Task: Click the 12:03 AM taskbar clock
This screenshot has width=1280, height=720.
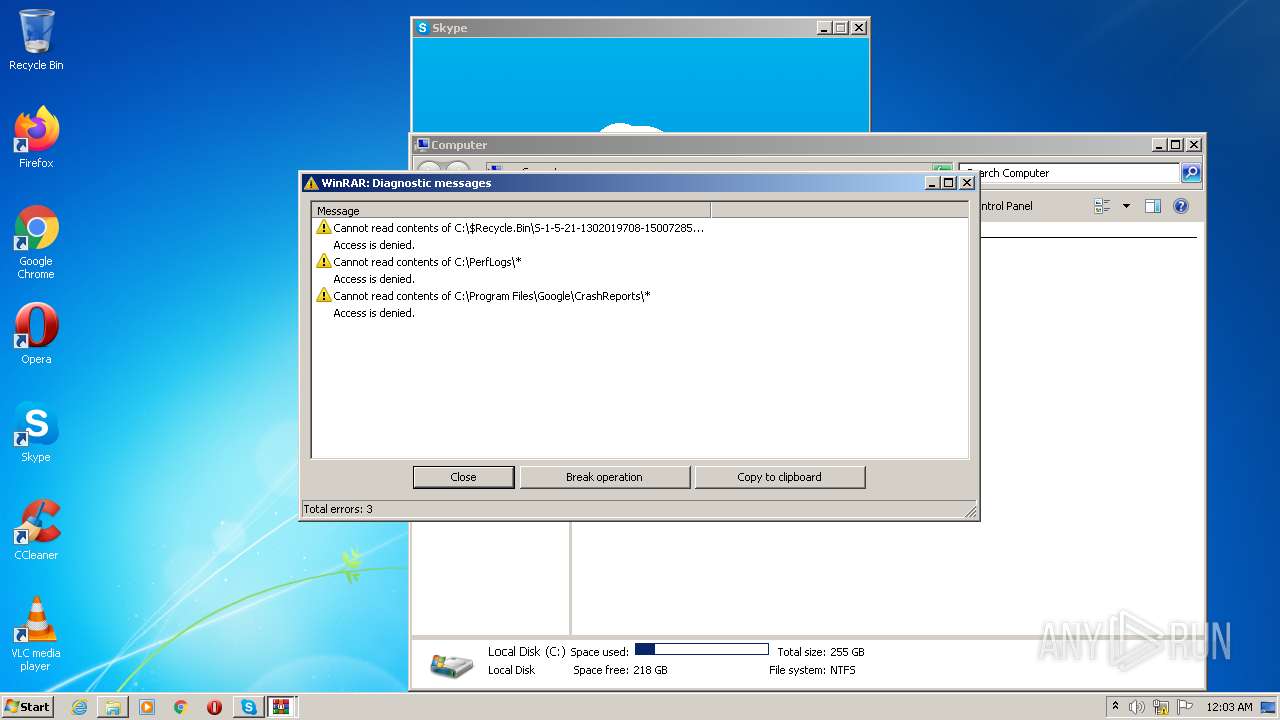Action: coord(1229,707)
